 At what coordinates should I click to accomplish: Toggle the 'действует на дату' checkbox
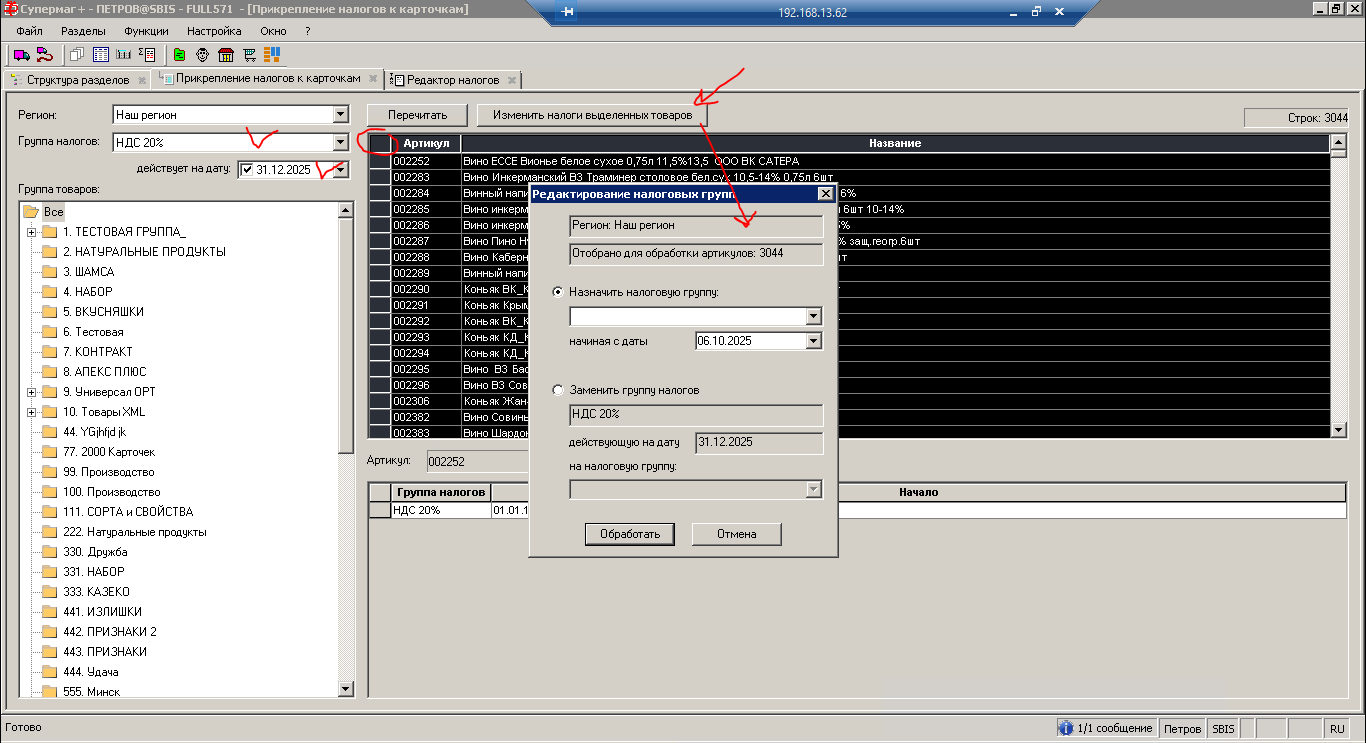click(247, 170)
